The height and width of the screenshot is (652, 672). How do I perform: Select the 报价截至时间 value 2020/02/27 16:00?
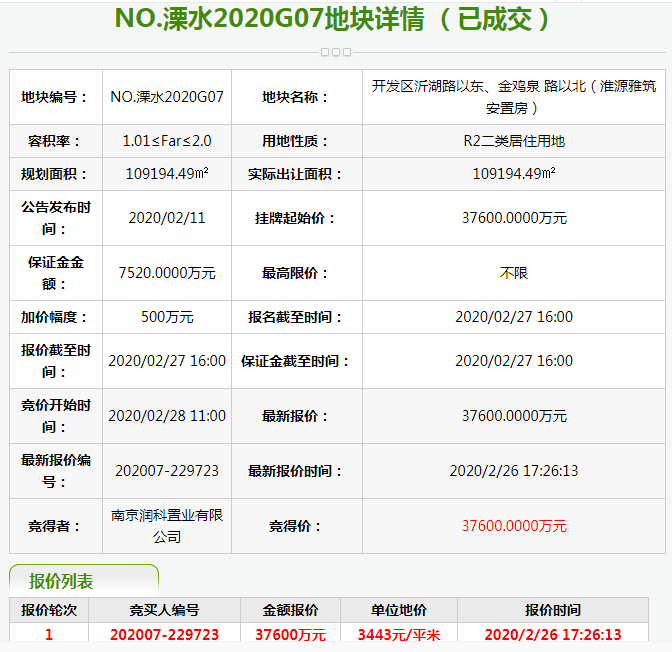click(x=167, y=361)
